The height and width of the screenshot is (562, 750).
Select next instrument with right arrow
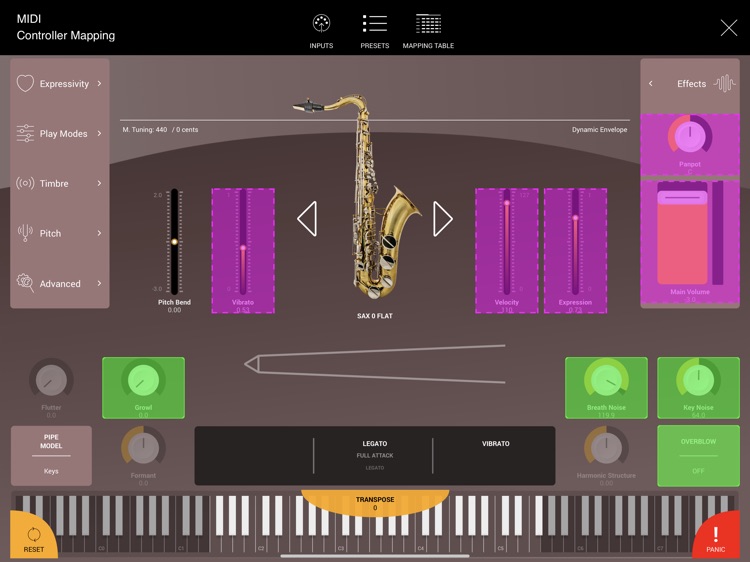(442, 219)
